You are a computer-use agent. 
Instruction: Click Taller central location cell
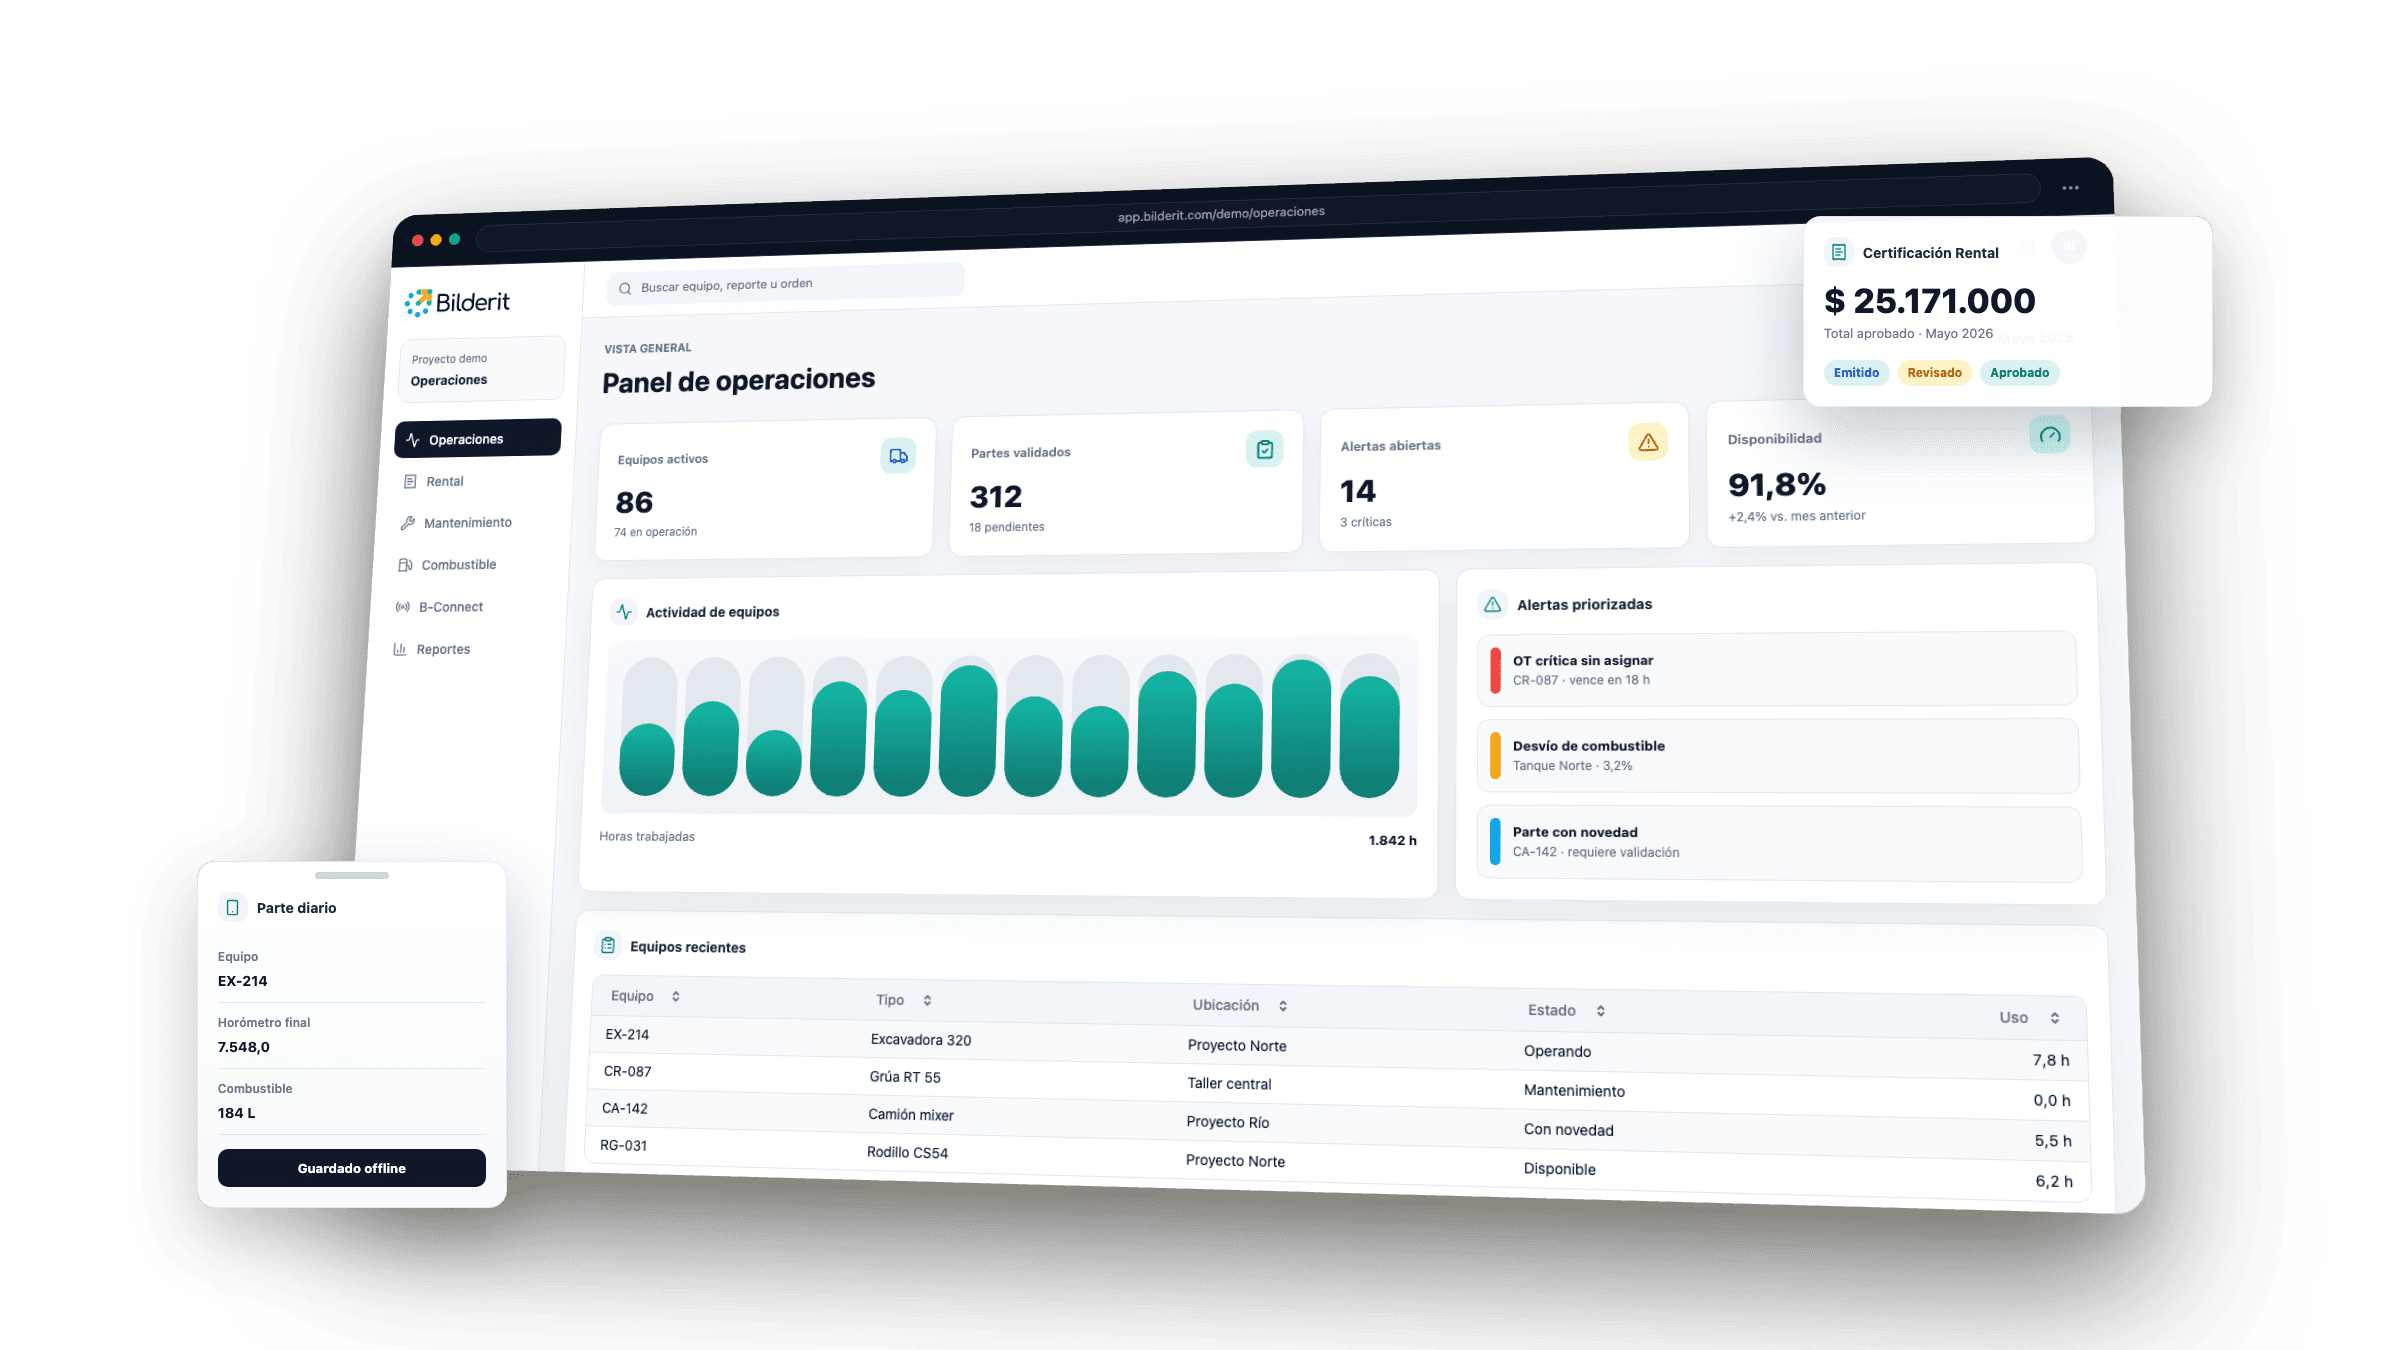click(x=1229, y=1084)
